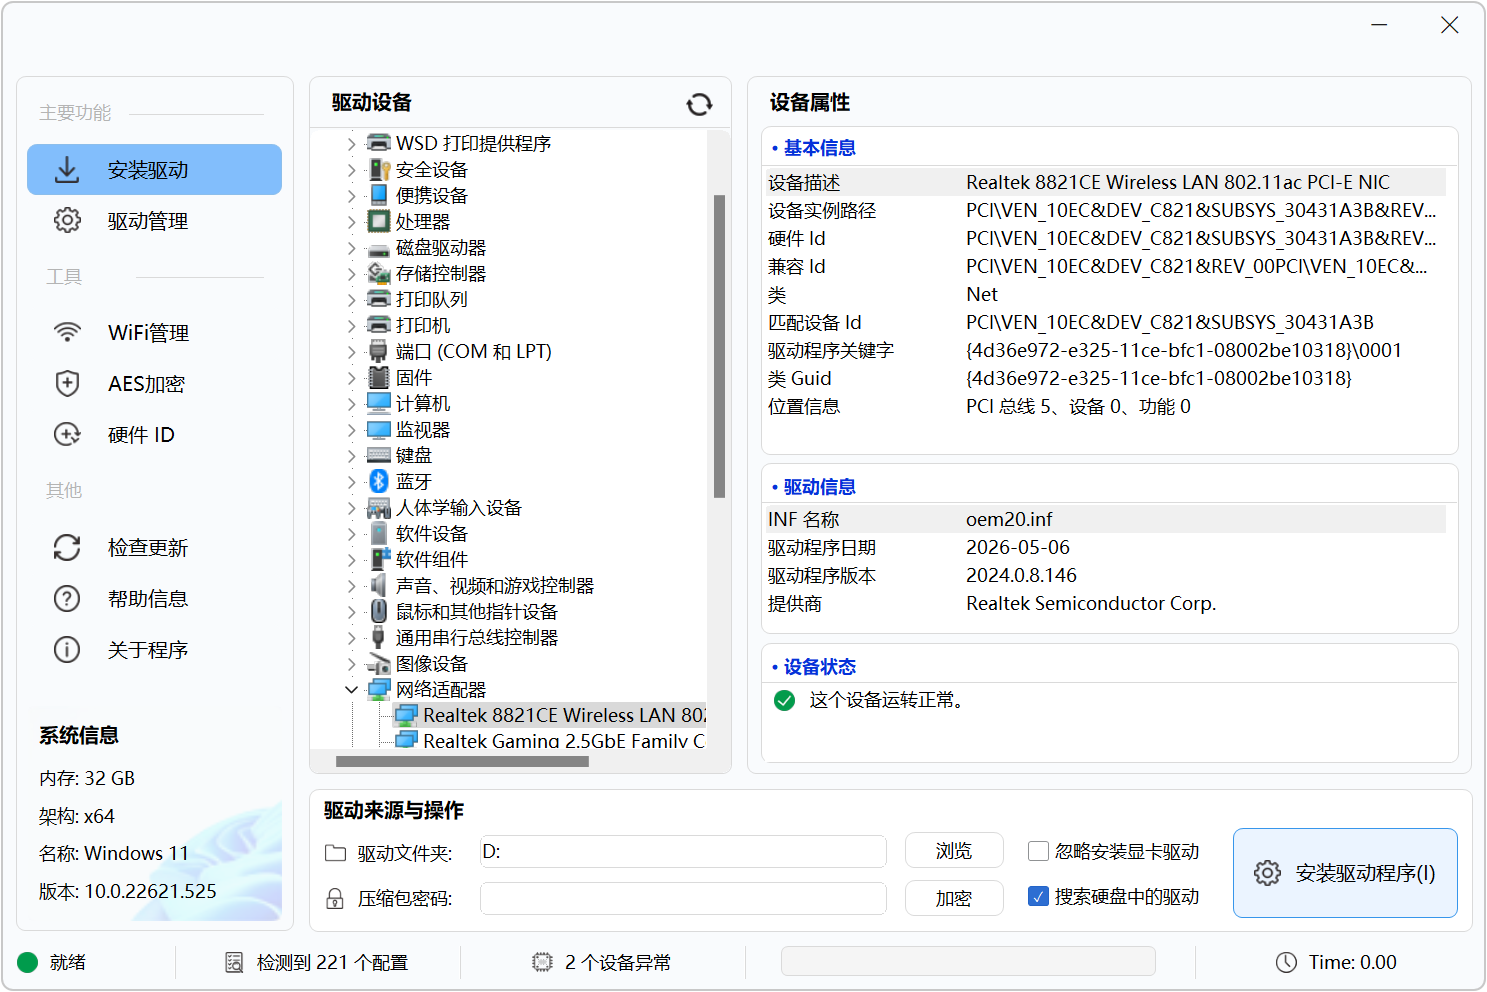This screenshot has height=992, width=1487.
Task: Click the AES加密 shield icon
Action: [67, 383]
